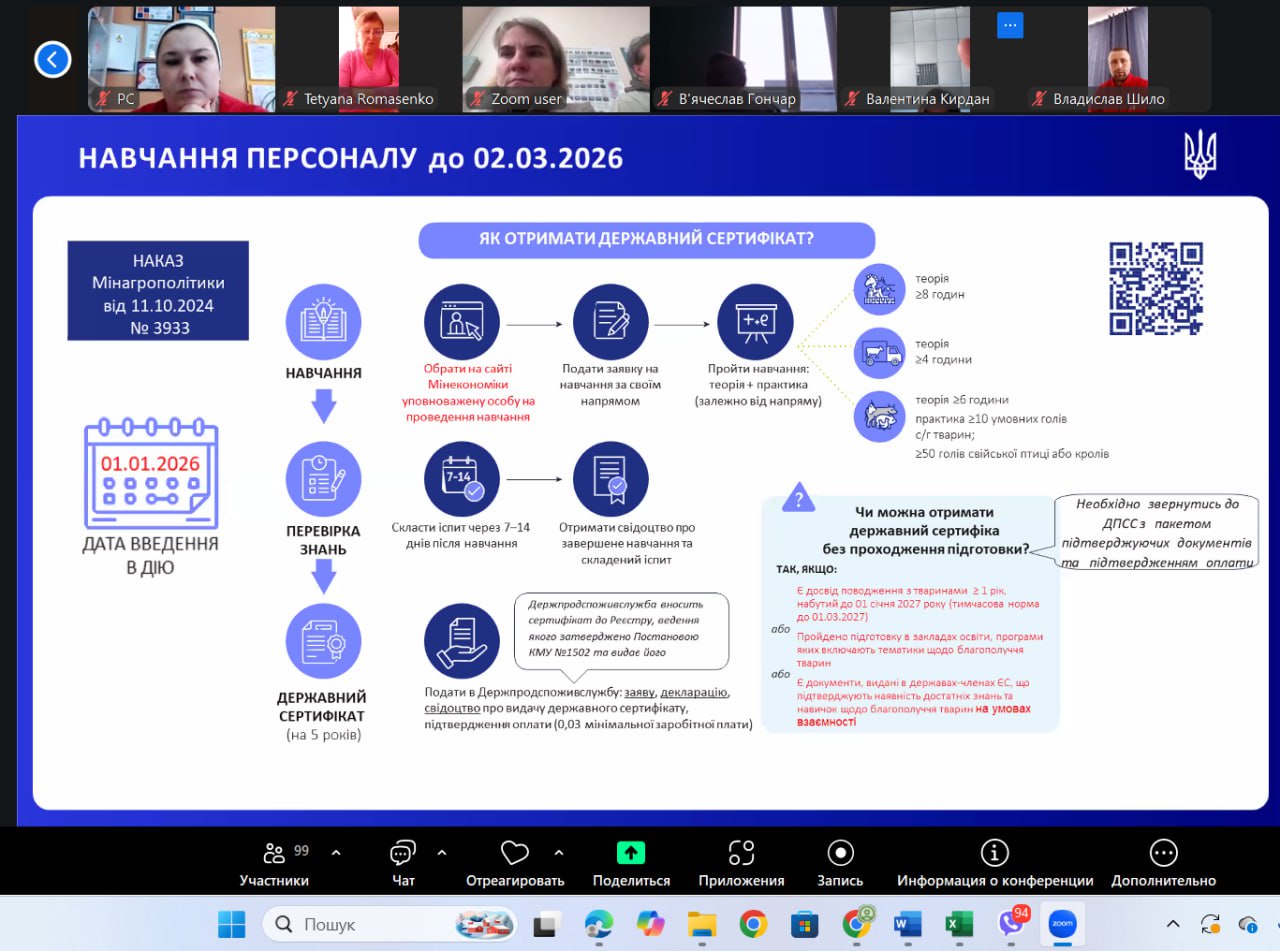Image resolution: width=1280 pixels, height=951 pixels.
Task: Open Viber from the taskbar
Action: (x=1012, y=923)
